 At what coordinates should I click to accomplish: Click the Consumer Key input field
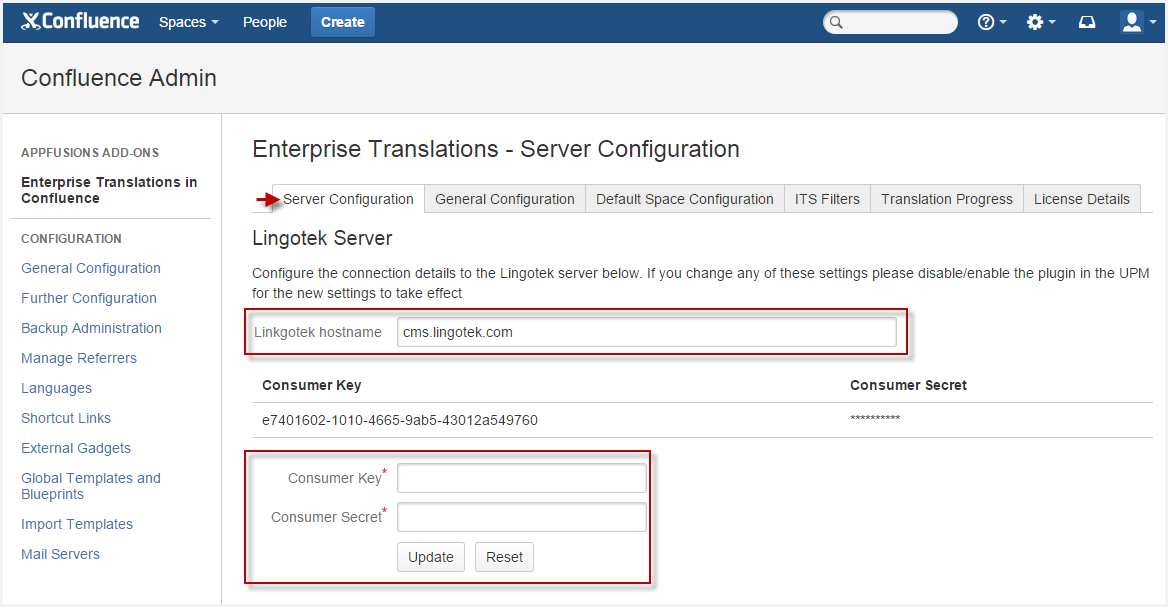(x=521, y=478)
